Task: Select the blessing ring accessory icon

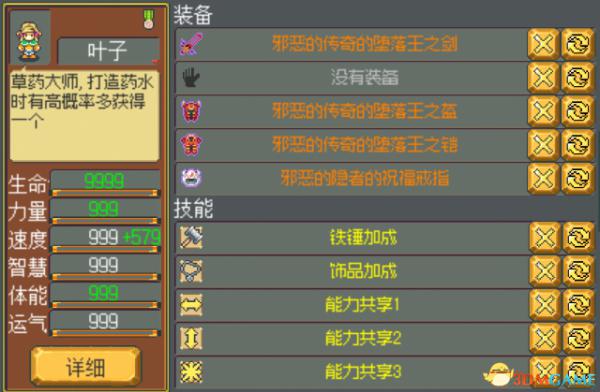Action: (191, 178)
